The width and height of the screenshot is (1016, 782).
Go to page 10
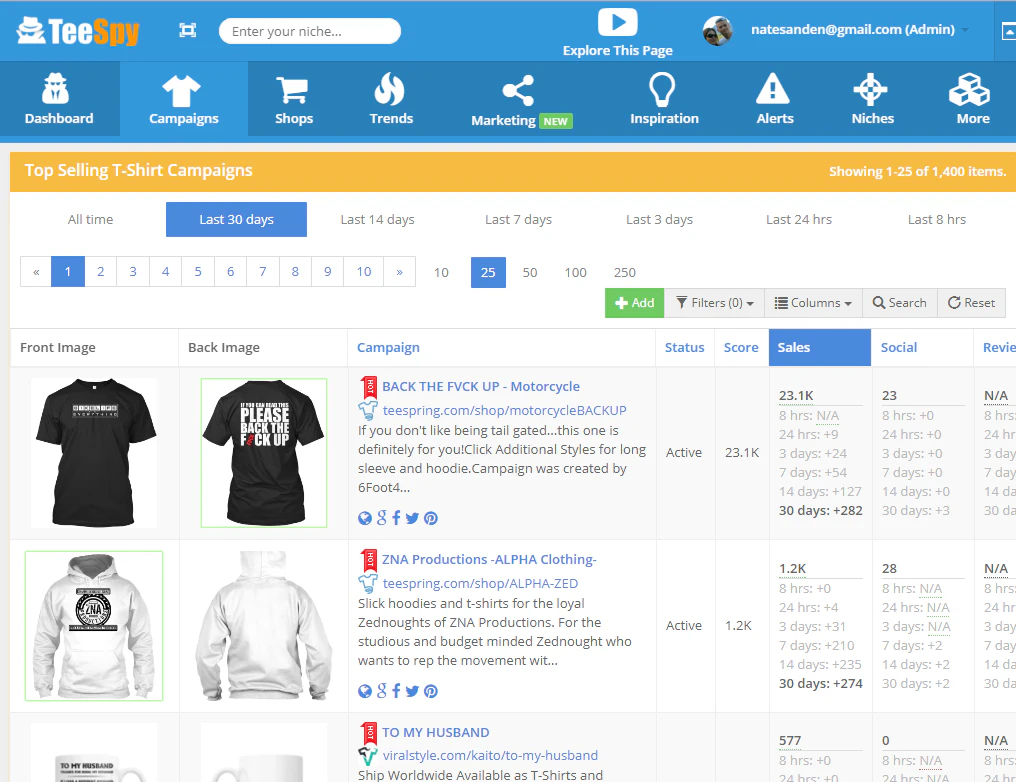[x=364, y=271]
